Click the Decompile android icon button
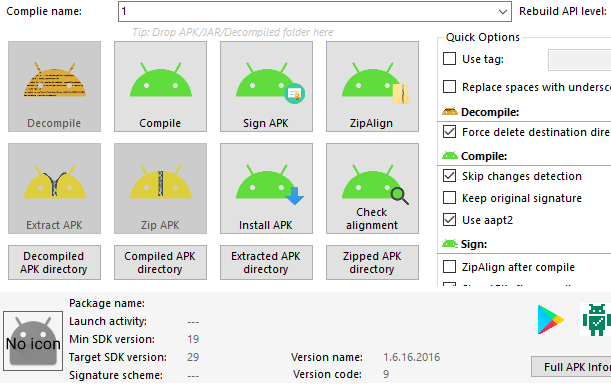 [x=54, y=86]
